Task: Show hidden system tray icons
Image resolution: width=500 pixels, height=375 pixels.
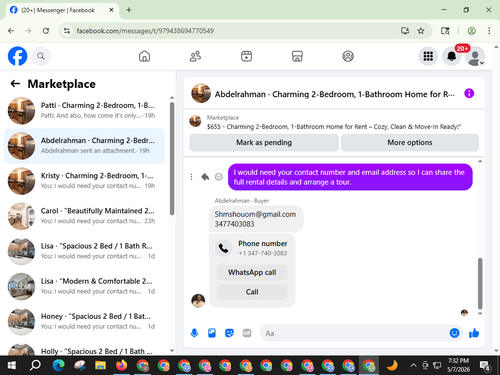Action: tap(413, 365)
